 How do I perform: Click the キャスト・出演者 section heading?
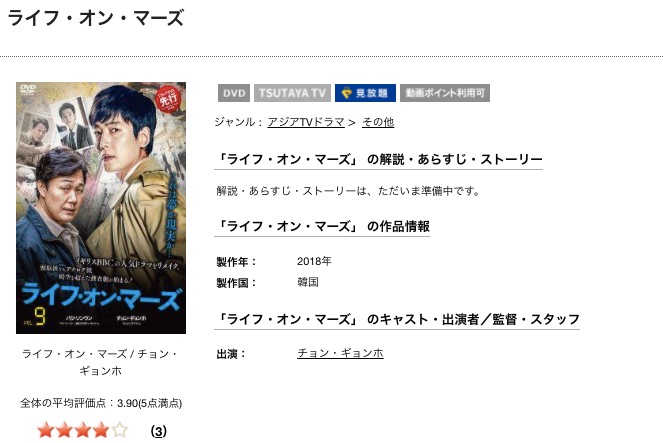(x=397, y=319)
